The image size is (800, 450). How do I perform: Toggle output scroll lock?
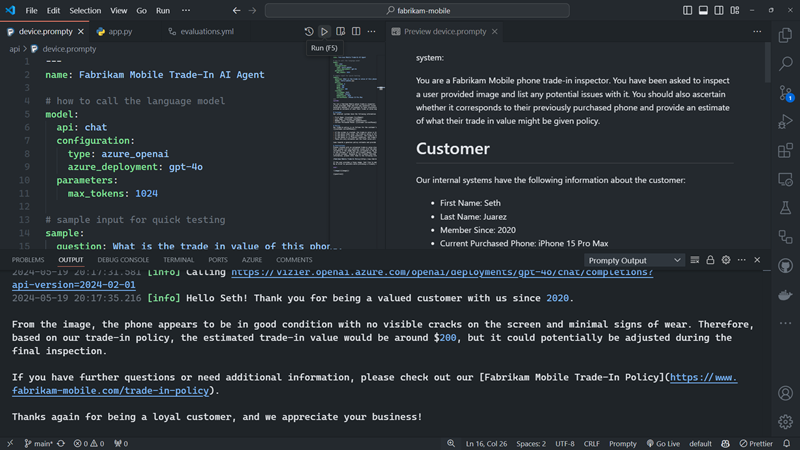[x=710, y=260]
